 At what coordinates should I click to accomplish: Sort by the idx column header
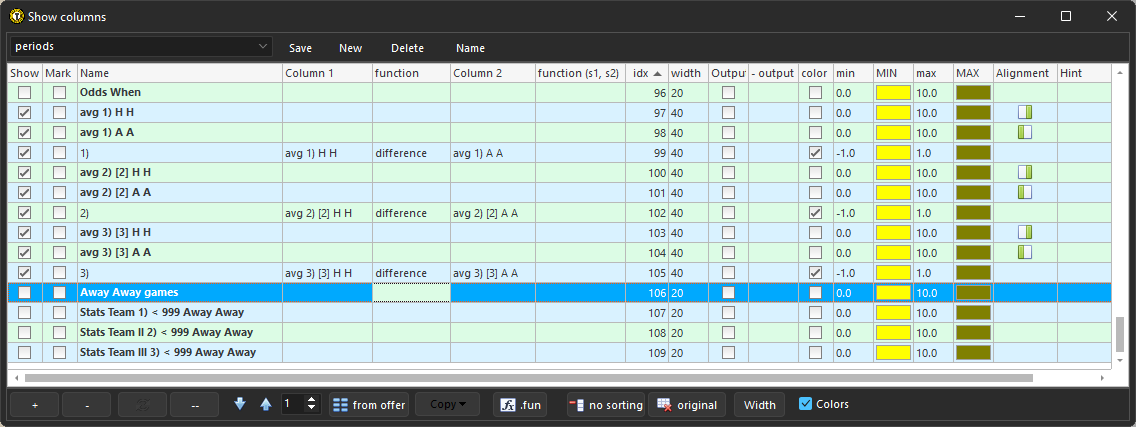[x=646, y=73]
